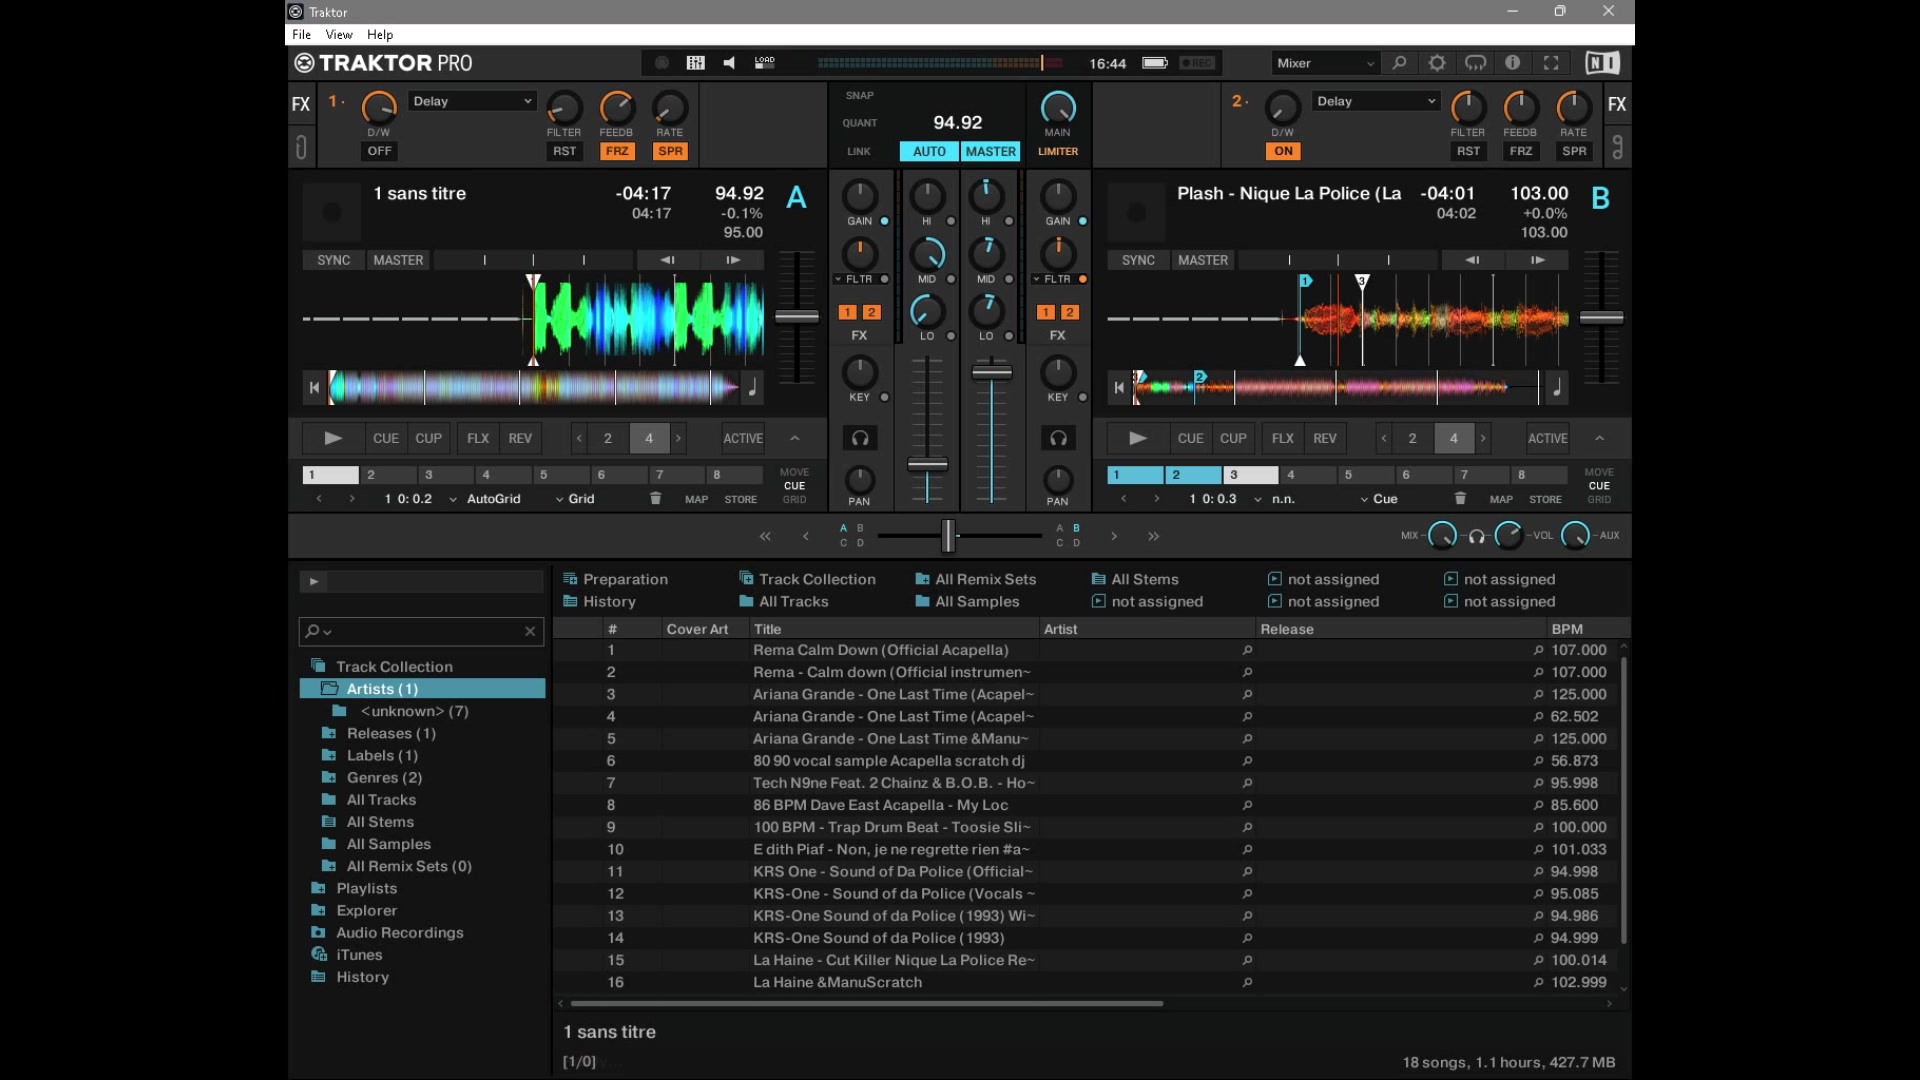1920x1080 pixels.
Task: Click the speaker audio indicator icon
Action: click(x=730, y=63)
